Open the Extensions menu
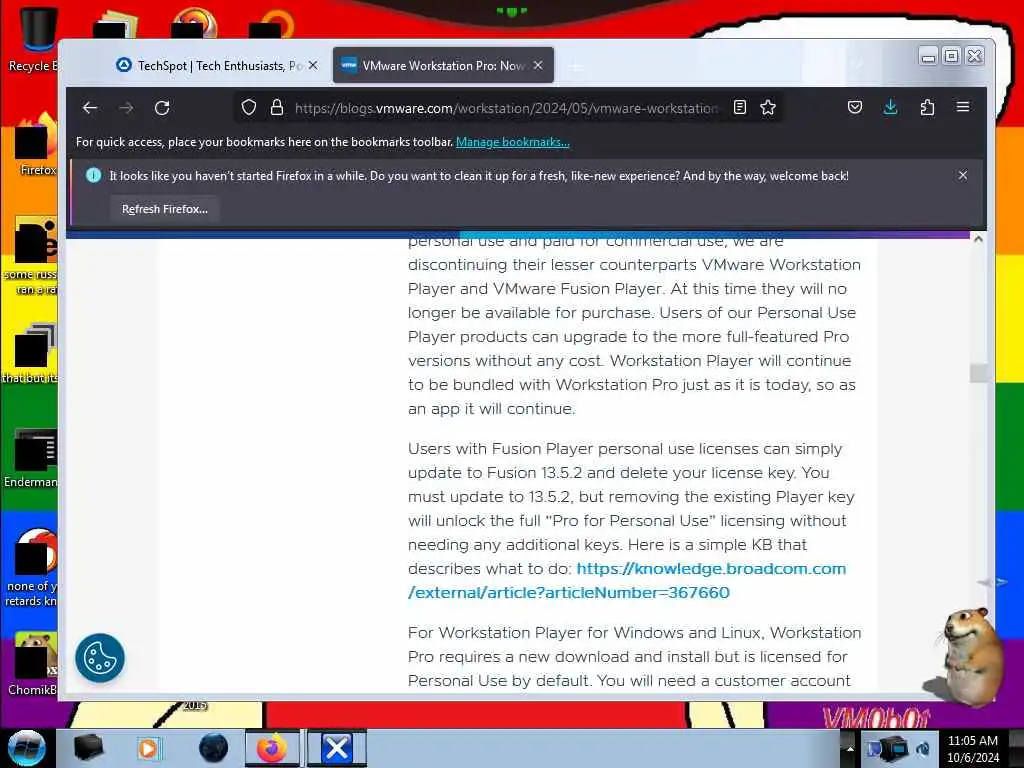 [x=927, y=107]
